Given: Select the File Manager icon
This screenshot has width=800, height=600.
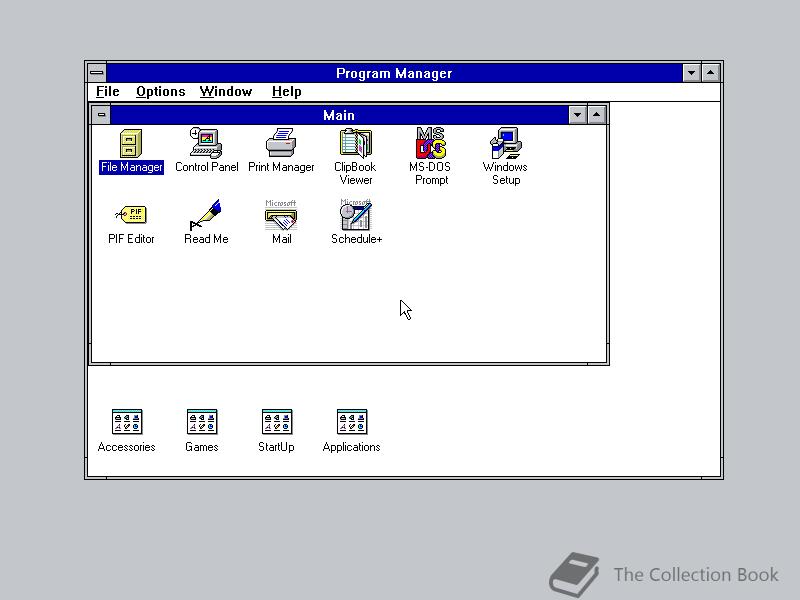Looking at the screenshot, I should pos(131,143).
